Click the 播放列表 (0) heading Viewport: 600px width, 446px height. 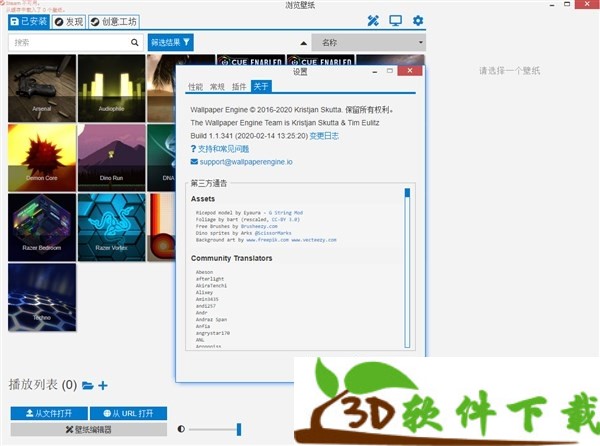pos(43,384)
